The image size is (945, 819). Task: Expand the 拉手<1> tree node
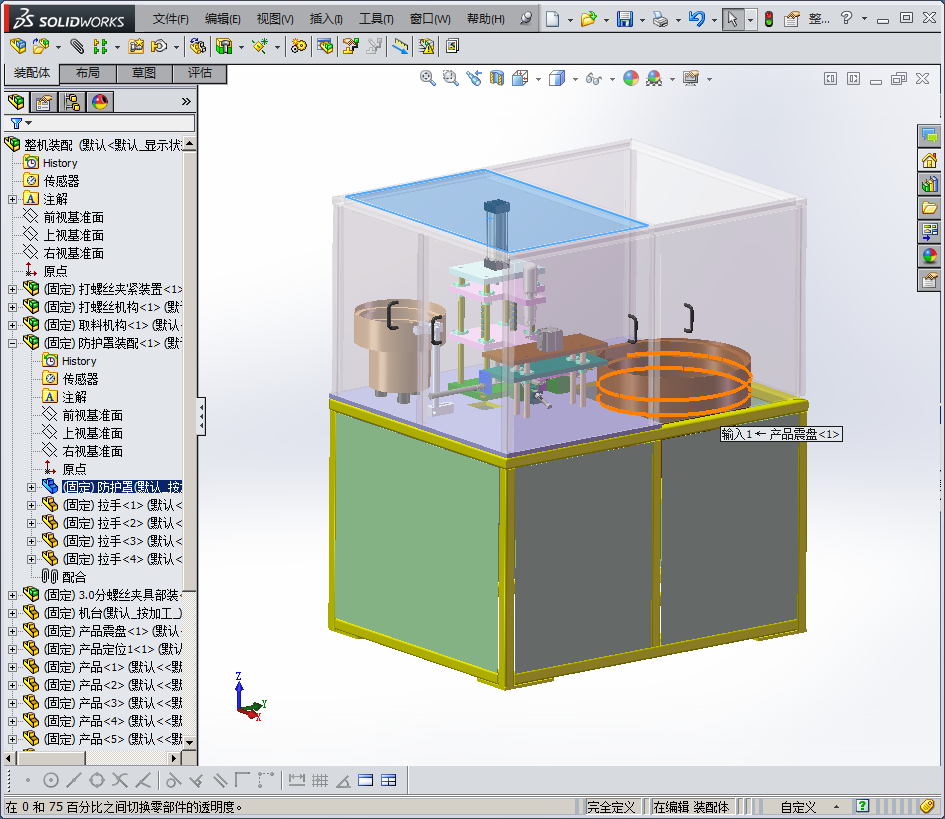click(x=31, y=505)
